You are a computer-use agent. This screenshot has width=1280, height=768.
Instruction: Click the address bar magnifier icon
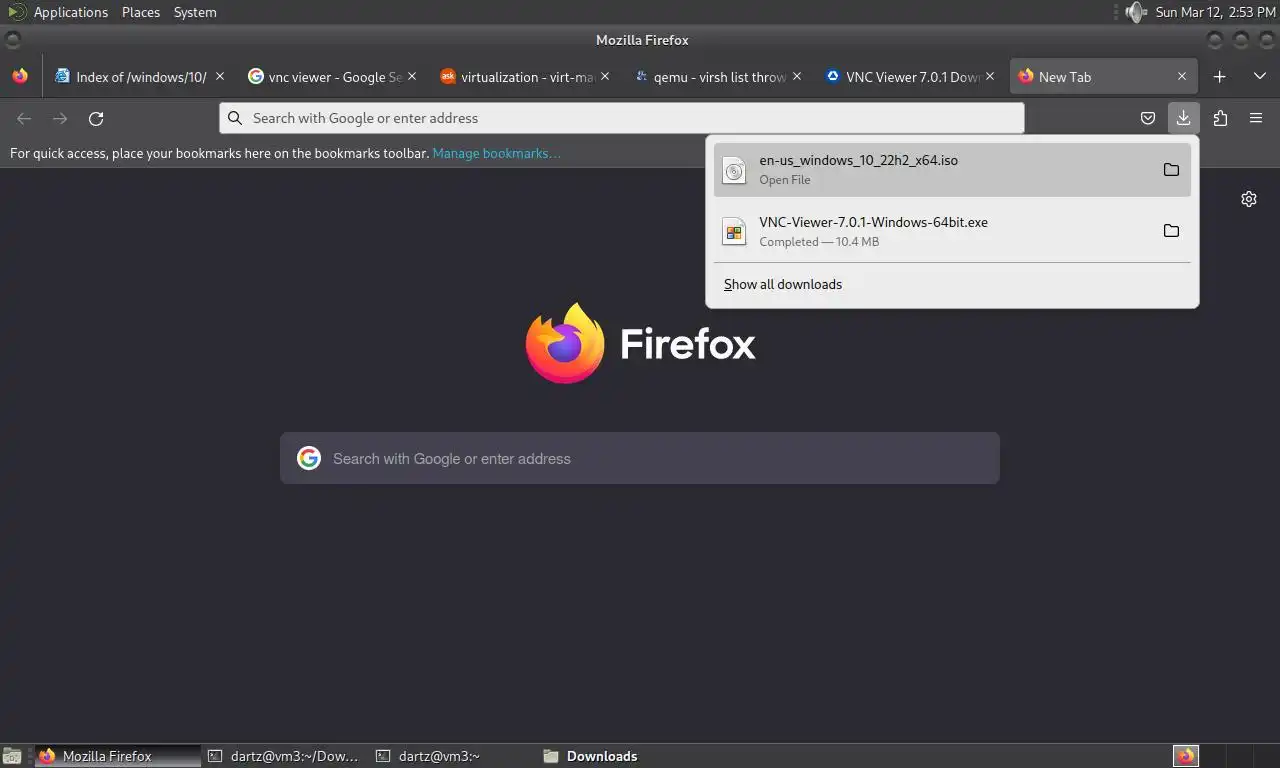point(235,118)
